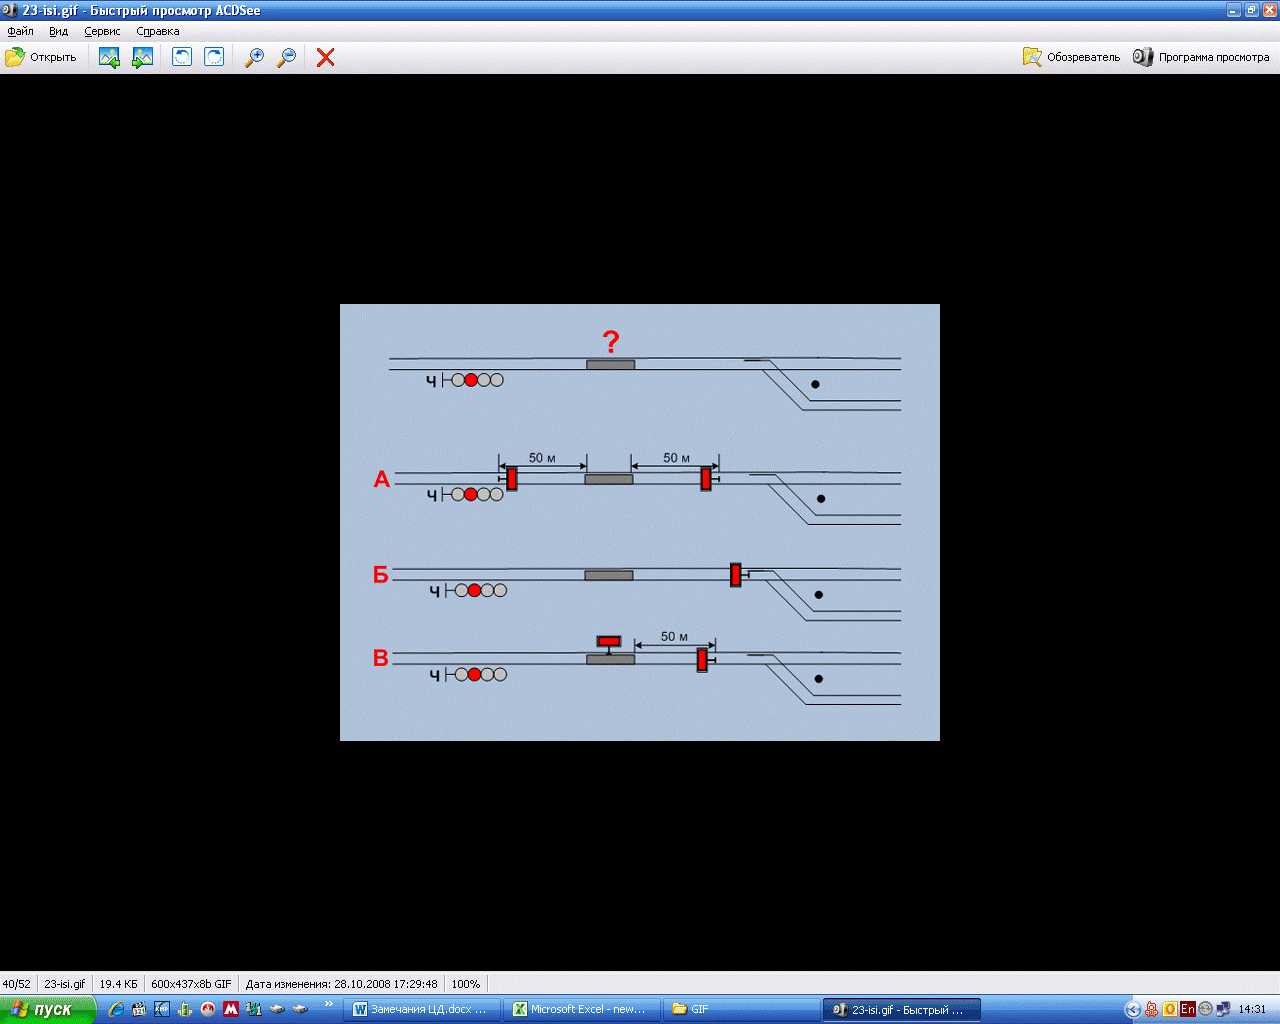Open the Справка menu

coord(158,31)
